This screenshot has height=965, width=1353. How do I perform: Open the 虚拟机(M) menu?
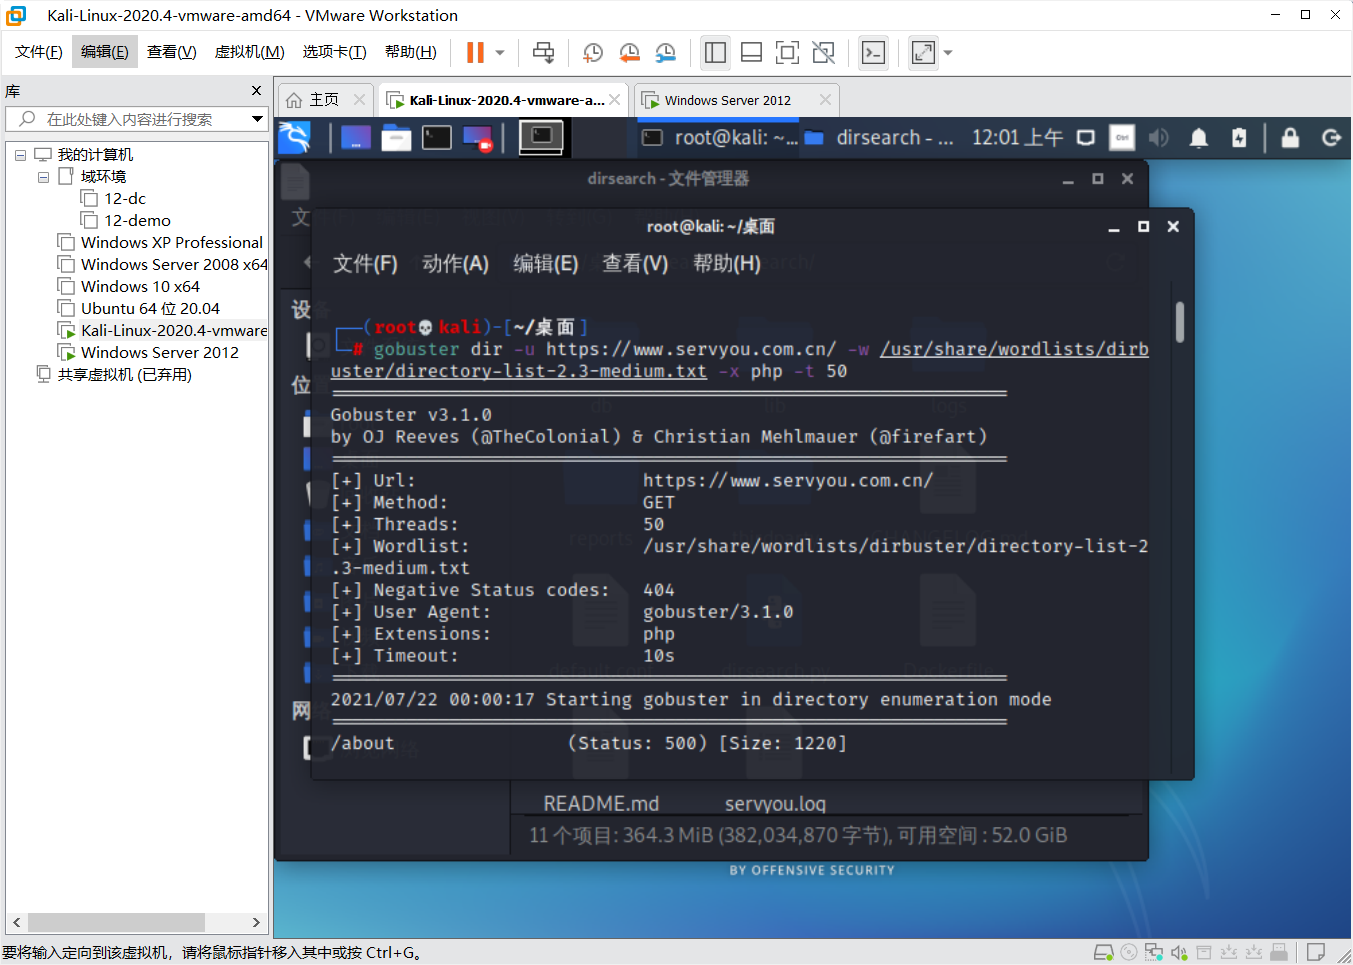point(249,52)
